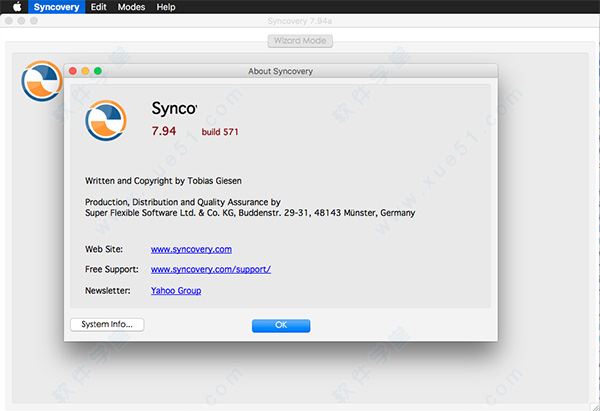Open the www.syncovery.com/support/ link
Viewport: 600px width, 411px height.
pyautogui.click(x=210, y=269)
